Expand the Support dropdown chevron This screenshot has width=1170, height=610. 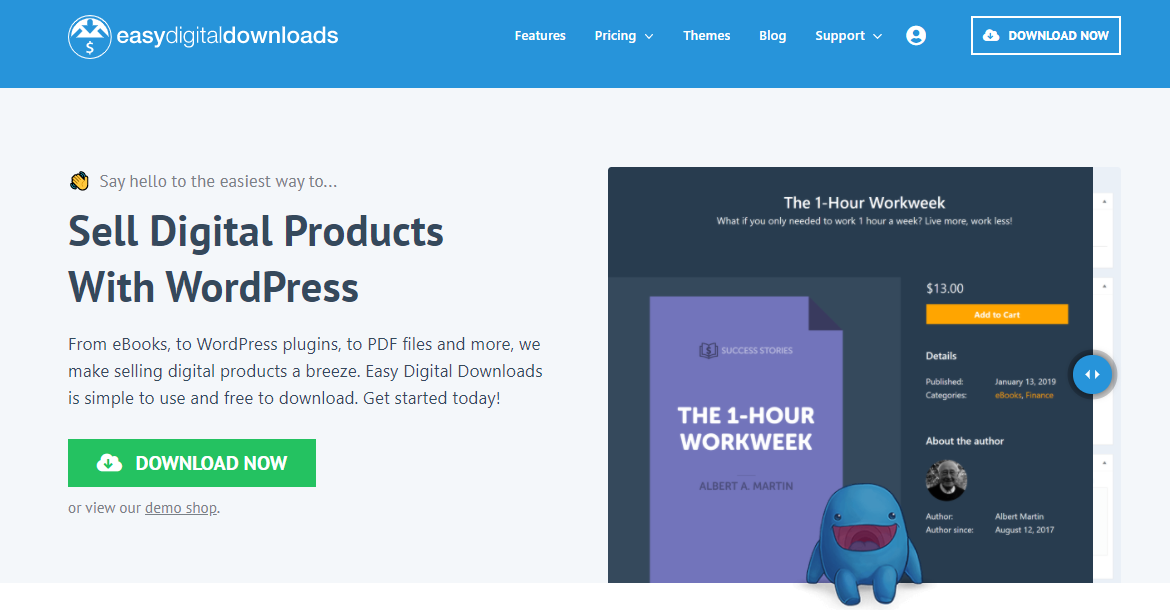click(878, 37)
